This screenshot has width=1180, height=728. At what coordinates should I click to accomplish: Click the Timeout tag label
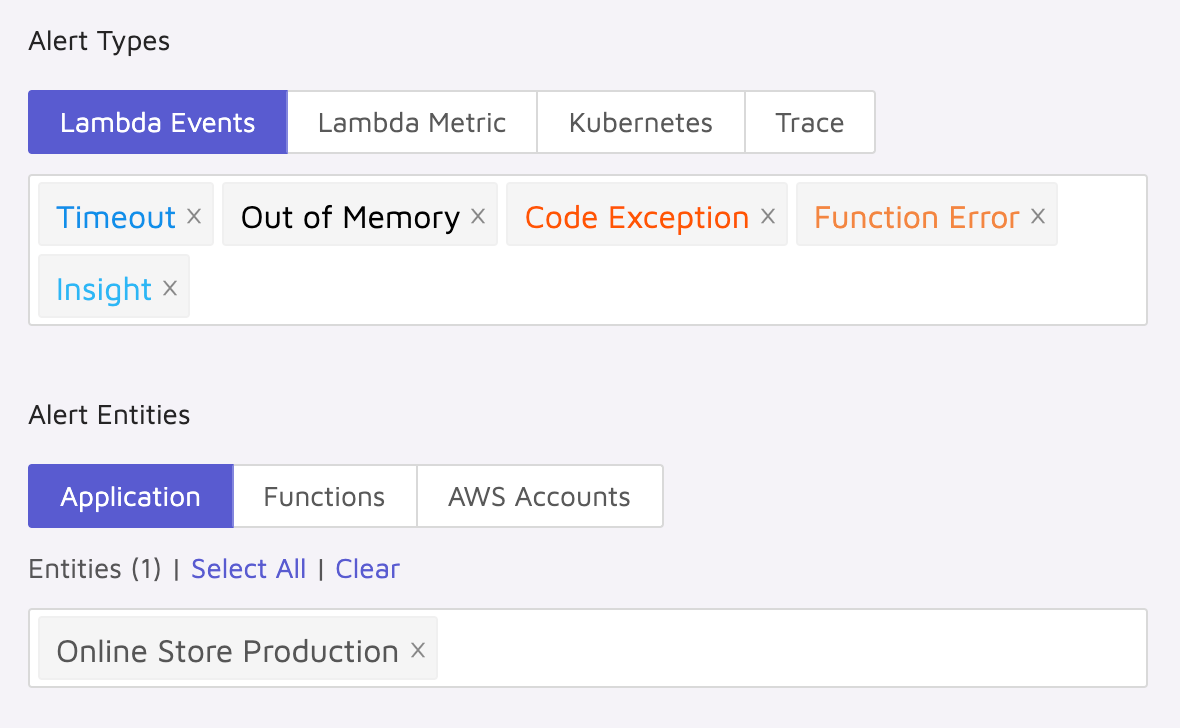point(116,218)
